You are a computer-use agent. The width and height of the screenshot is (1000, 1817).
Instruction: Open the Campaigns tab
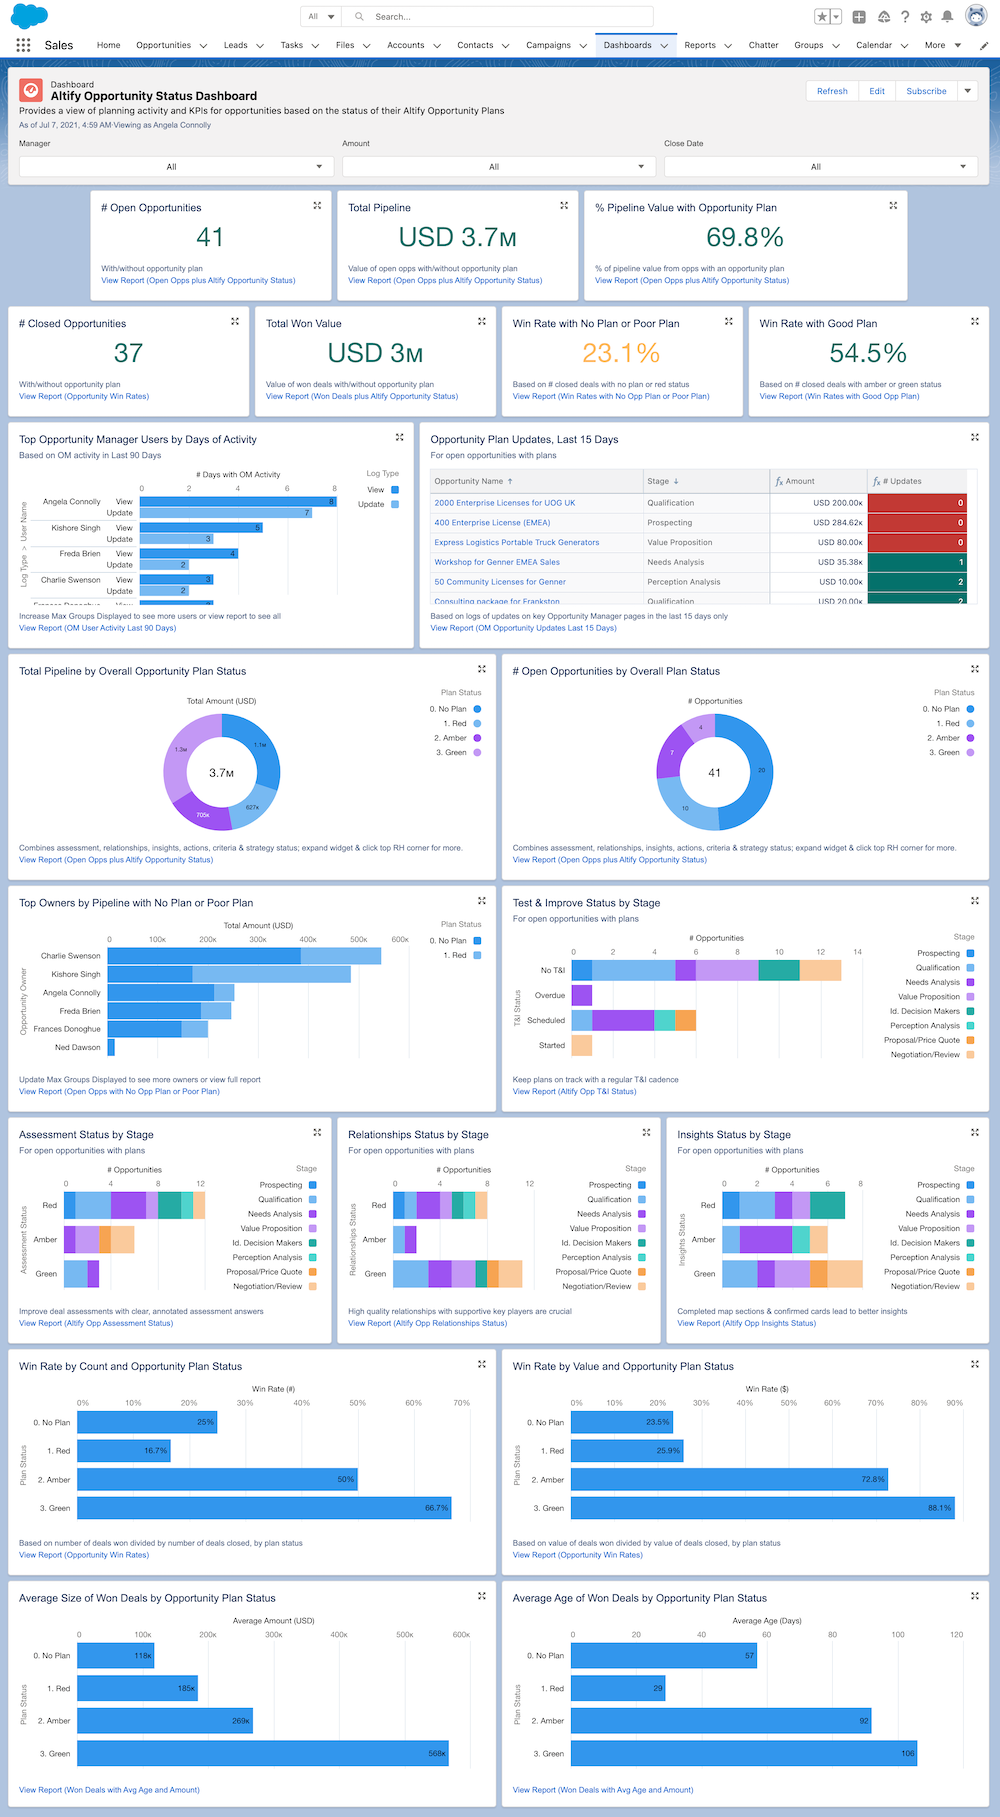548,45
